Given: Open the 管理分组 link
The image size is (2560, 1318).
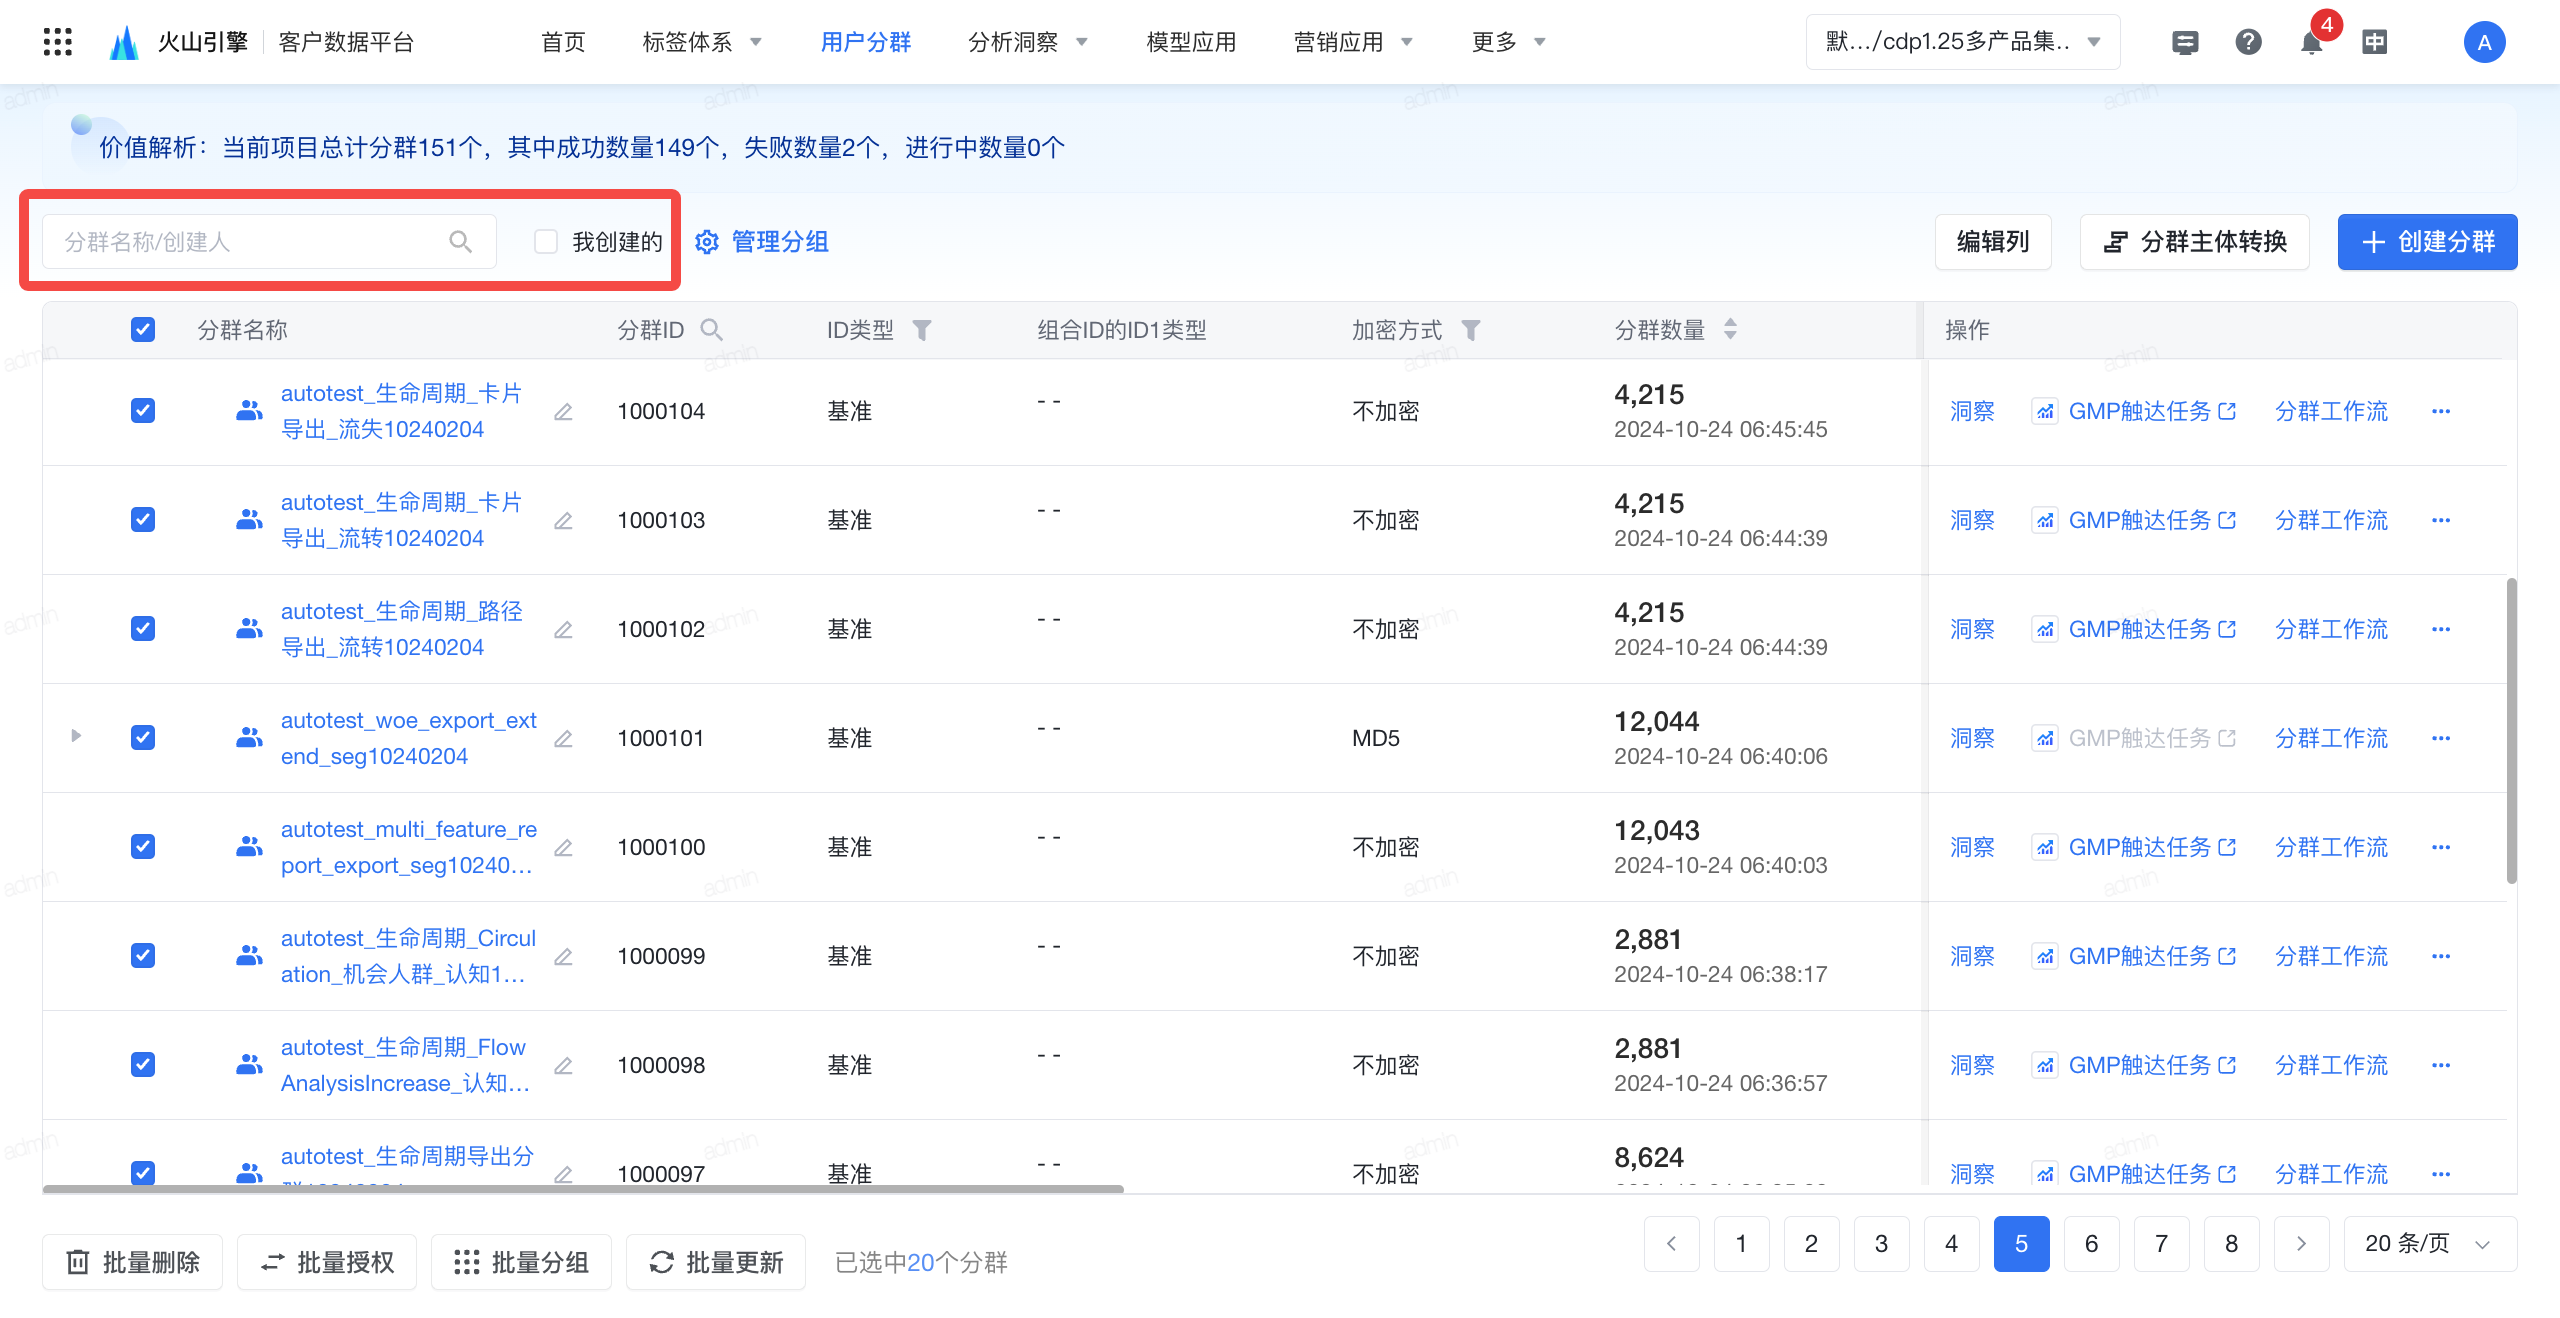Looking at the screenshot, I should tap(762, 242).
